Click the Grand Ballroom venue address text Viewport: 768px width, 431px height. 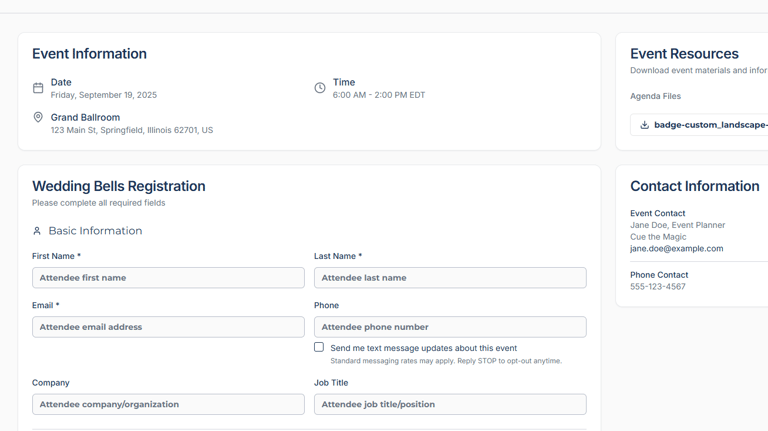(x=131, y=130)
